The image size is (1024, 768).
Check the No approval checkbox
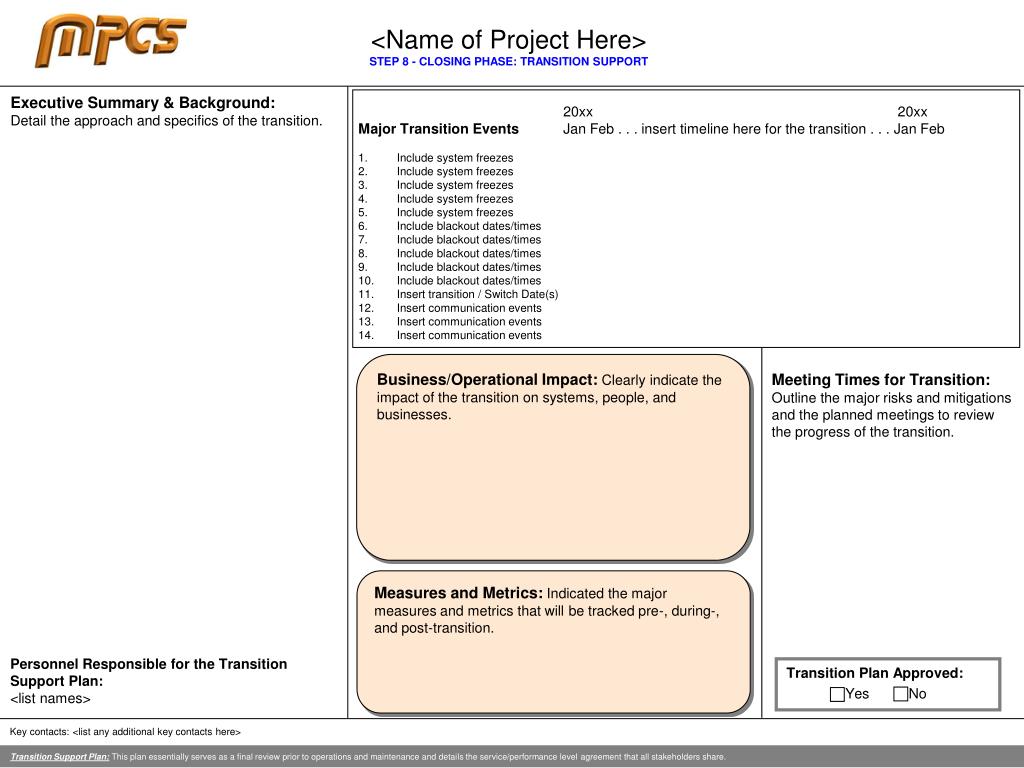pyautogui.click(x=901, y=694)
